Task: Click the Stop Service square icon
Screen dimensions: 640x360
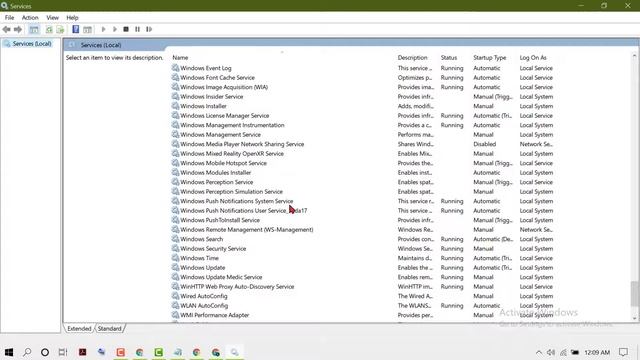Action: [x=126, y=29]
